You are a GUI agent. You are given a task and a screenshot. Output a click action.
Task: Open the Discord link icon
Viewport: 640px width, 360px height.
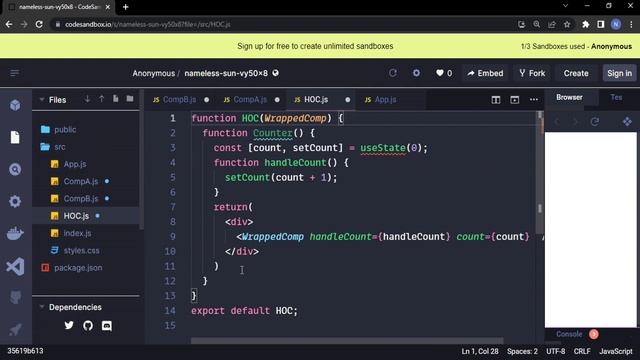[107, 325]
